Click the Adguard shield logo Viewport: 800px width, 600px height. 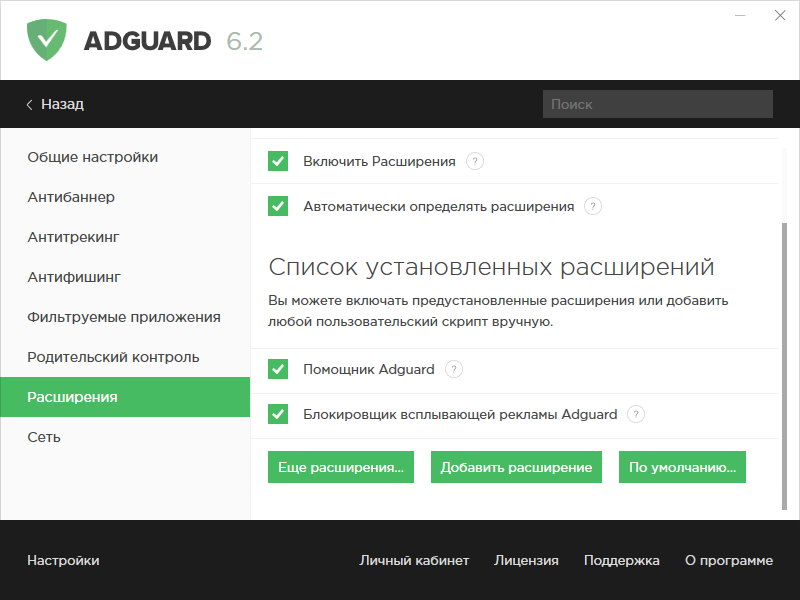pos(46,40)
